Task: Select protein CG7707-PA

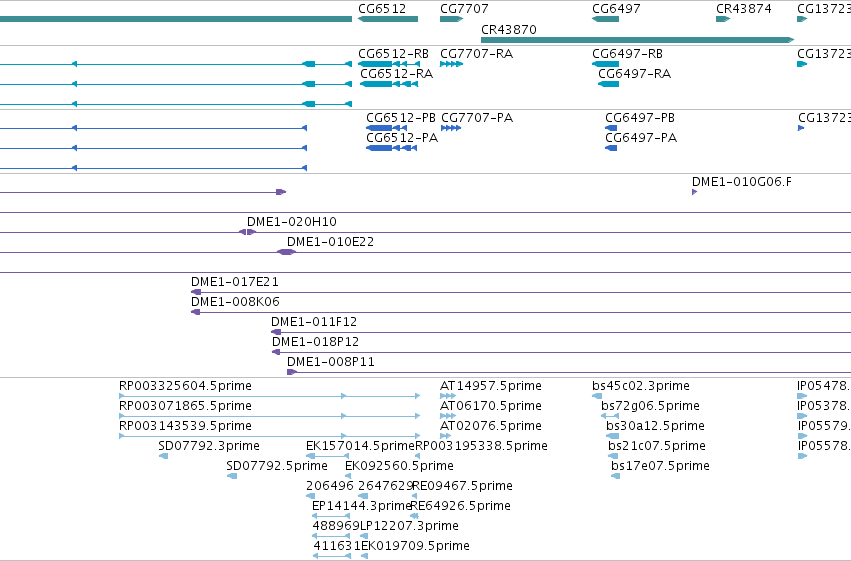Action: (x=451, y=128)
